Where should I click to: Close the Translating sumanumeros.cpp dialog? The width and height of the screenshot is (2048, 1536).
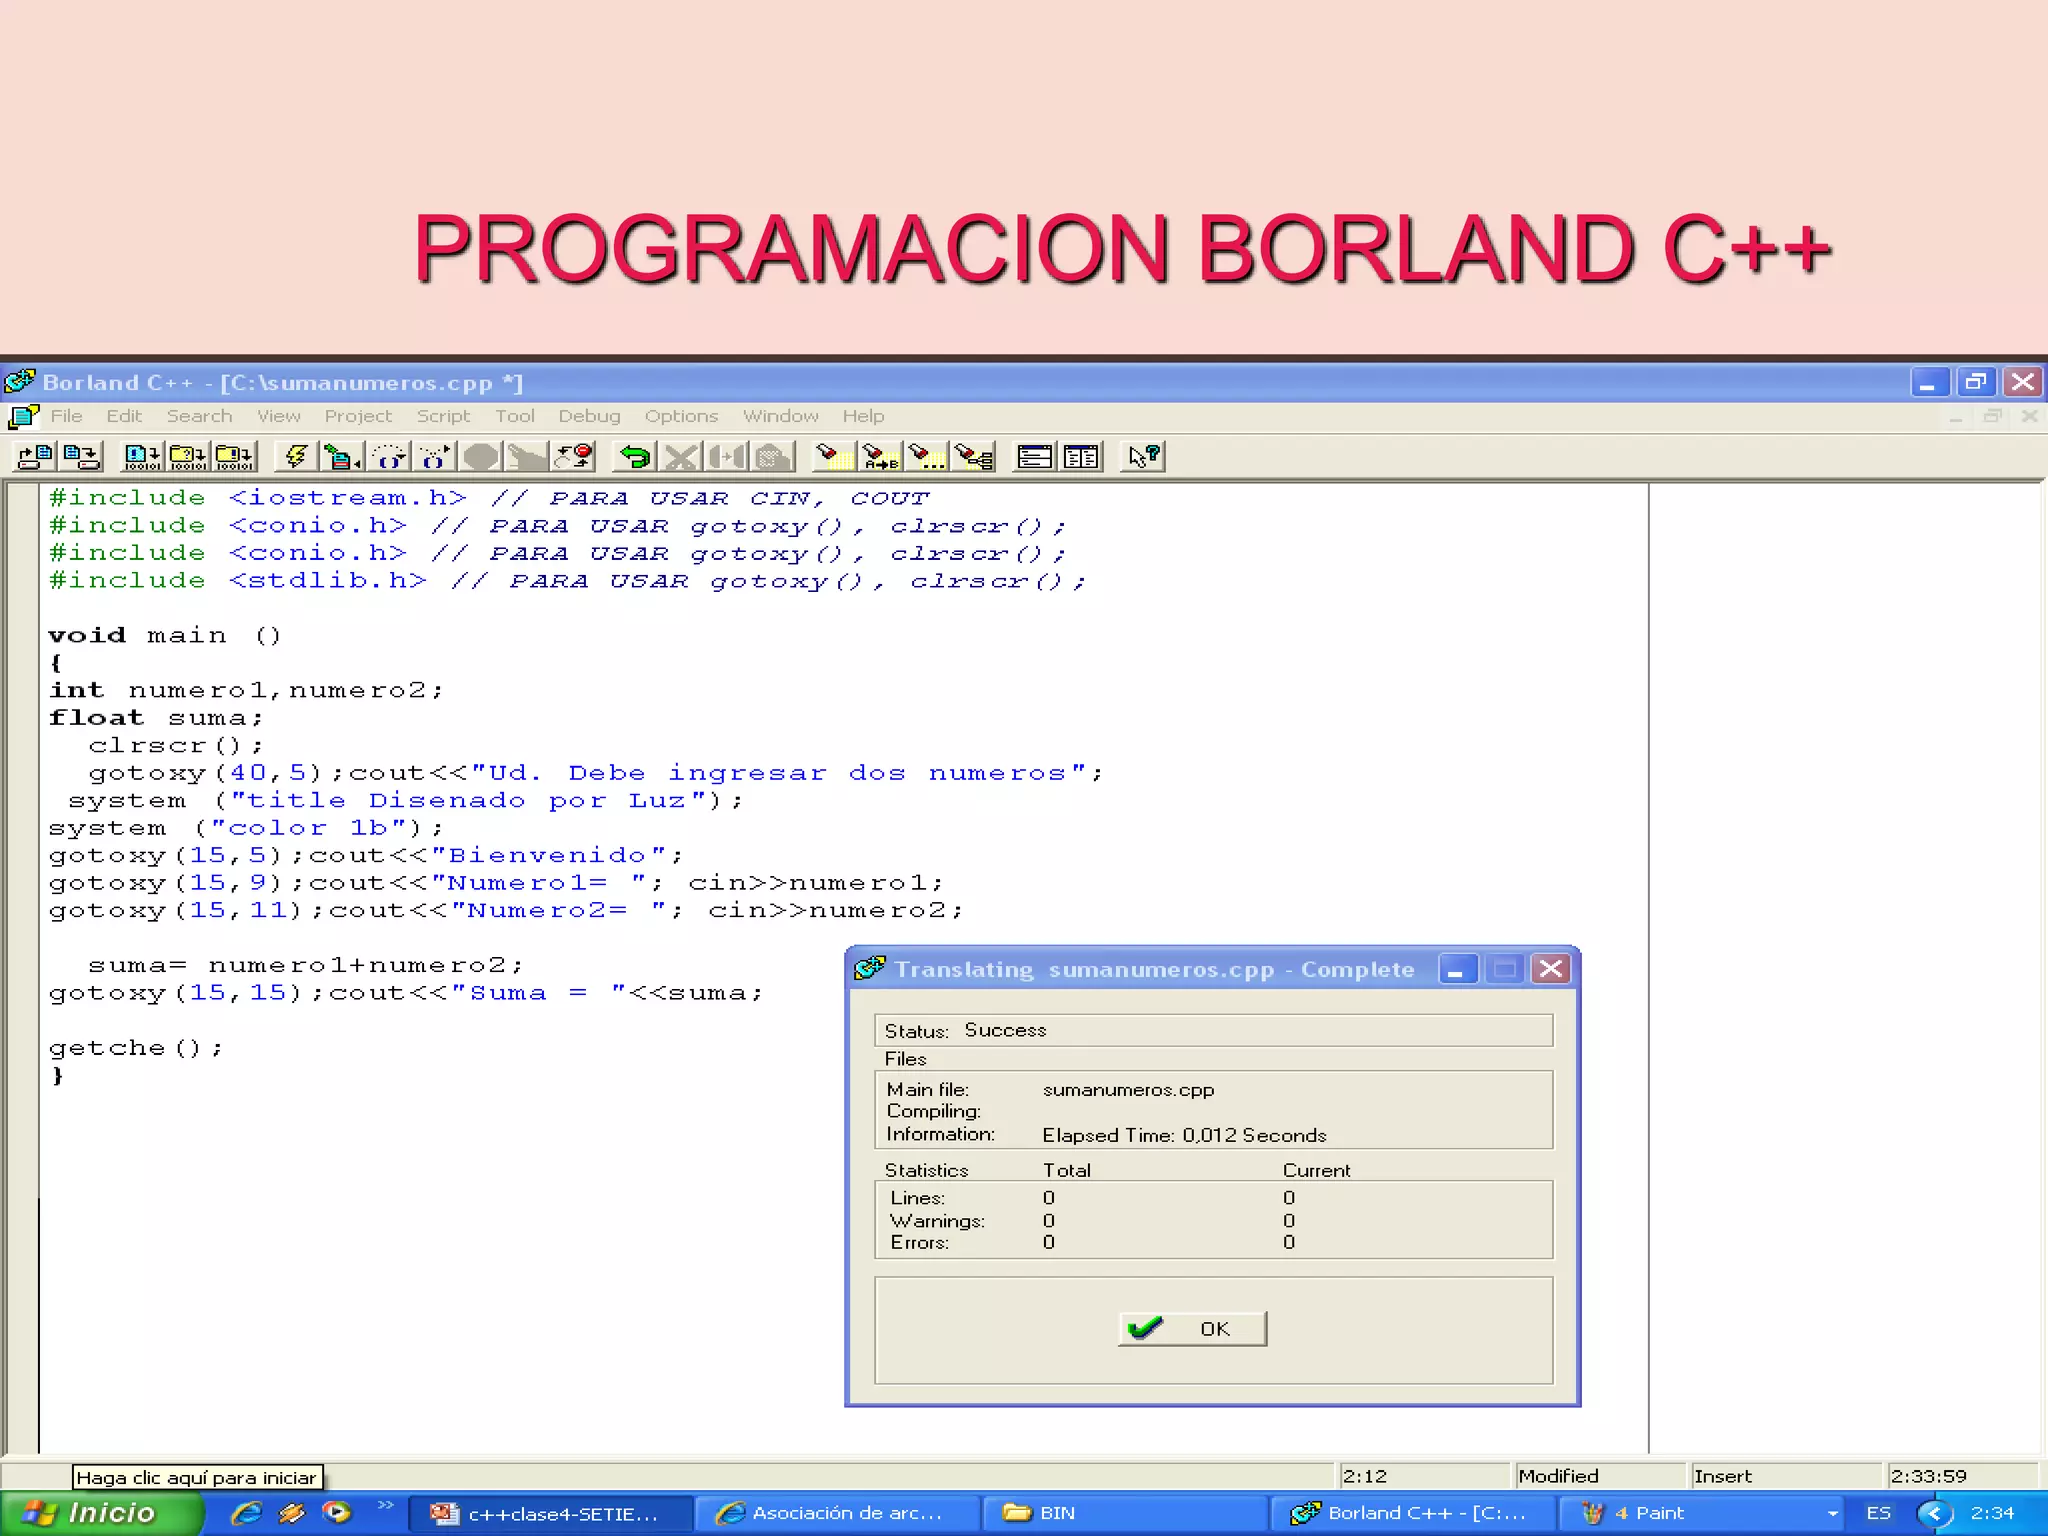tap(1551, 969)
